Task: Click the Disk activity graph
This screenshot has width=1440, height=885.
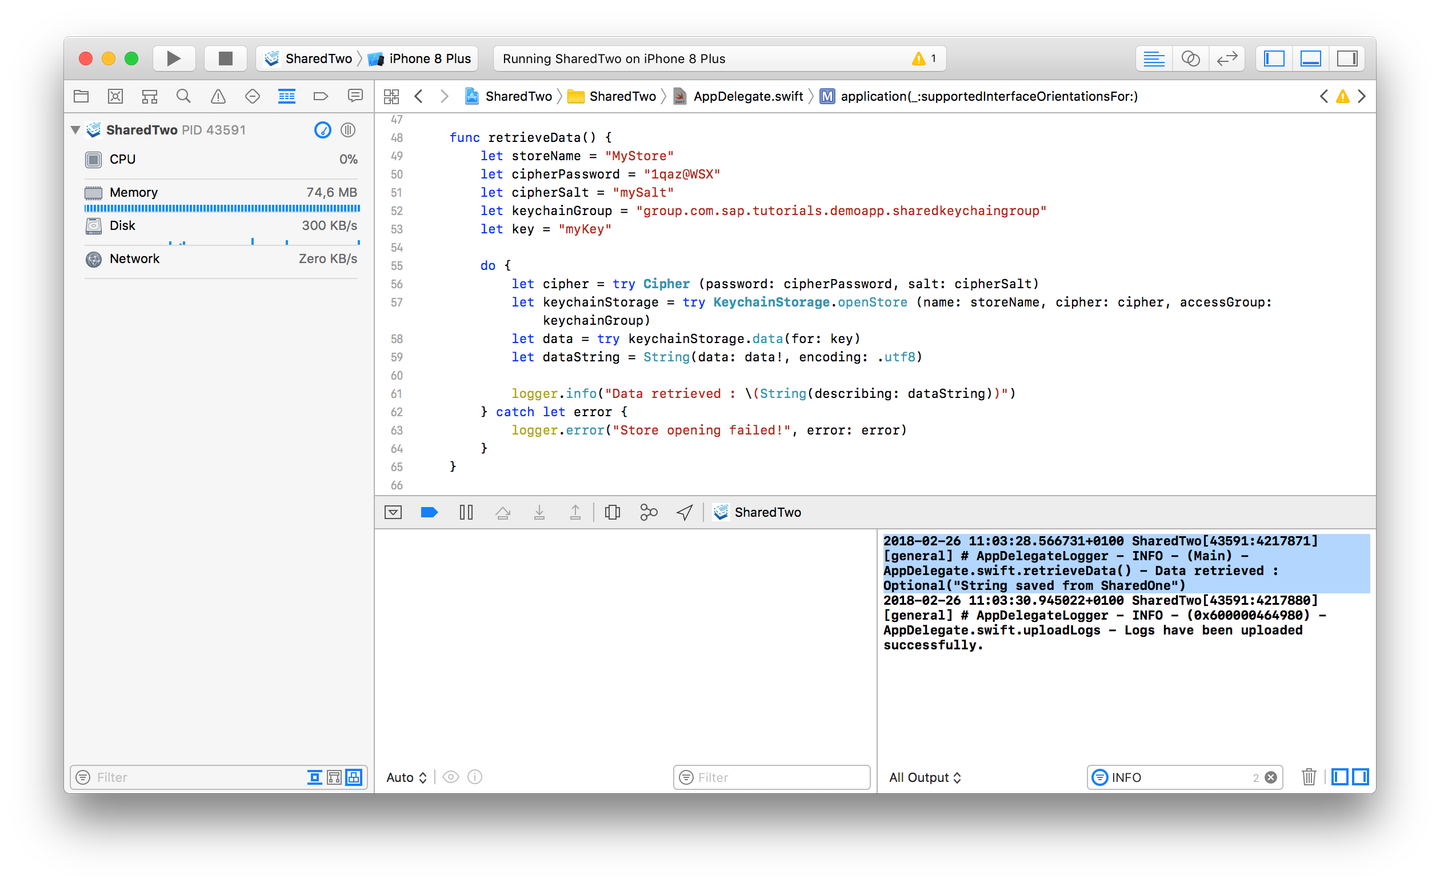Action: pos(222,241)
